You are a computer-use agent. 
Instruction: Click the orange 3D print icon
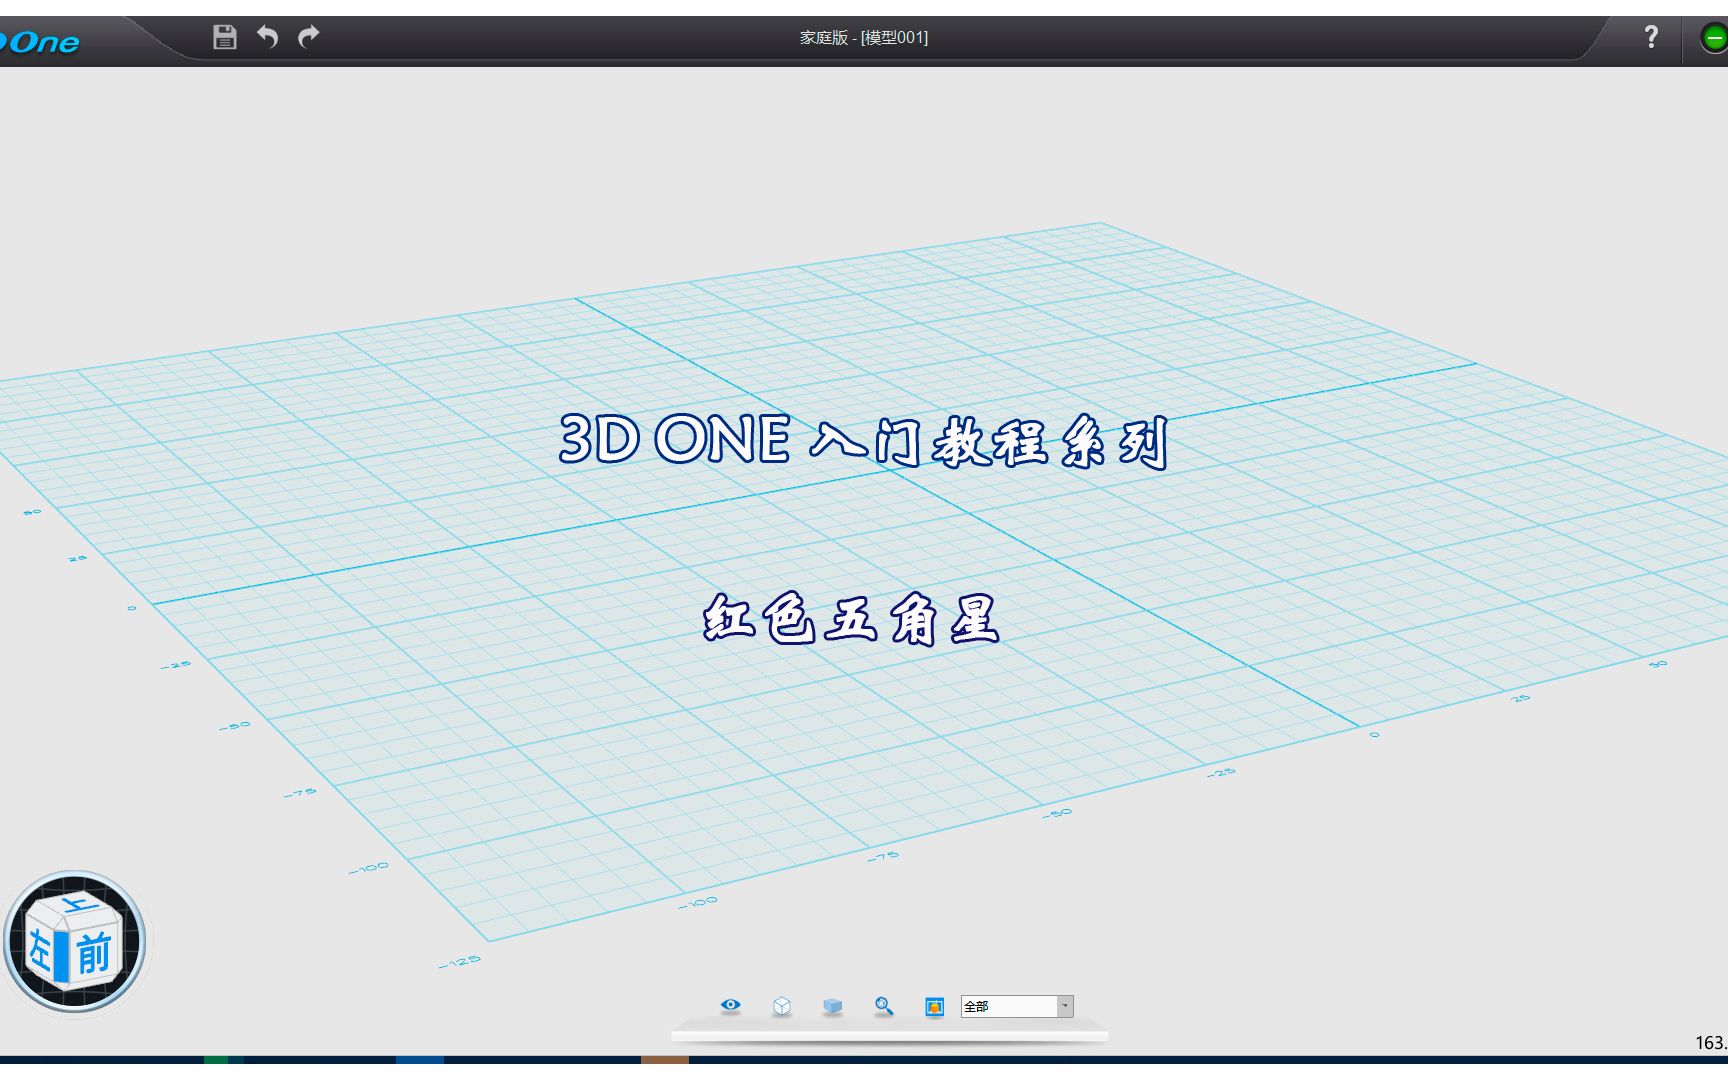[935, 1006]
